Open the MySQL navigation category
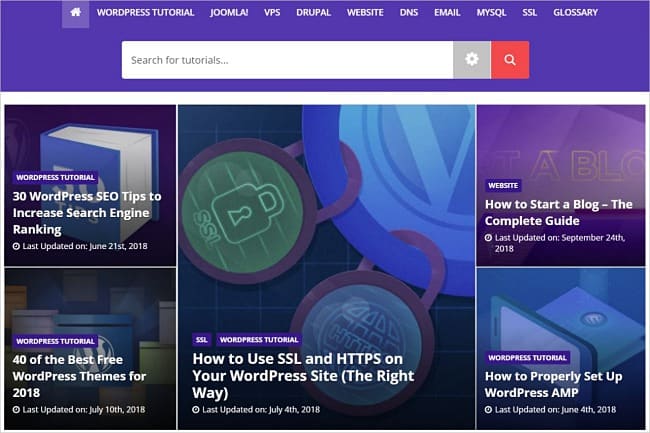The image size is (650, 433). (491, 12)
